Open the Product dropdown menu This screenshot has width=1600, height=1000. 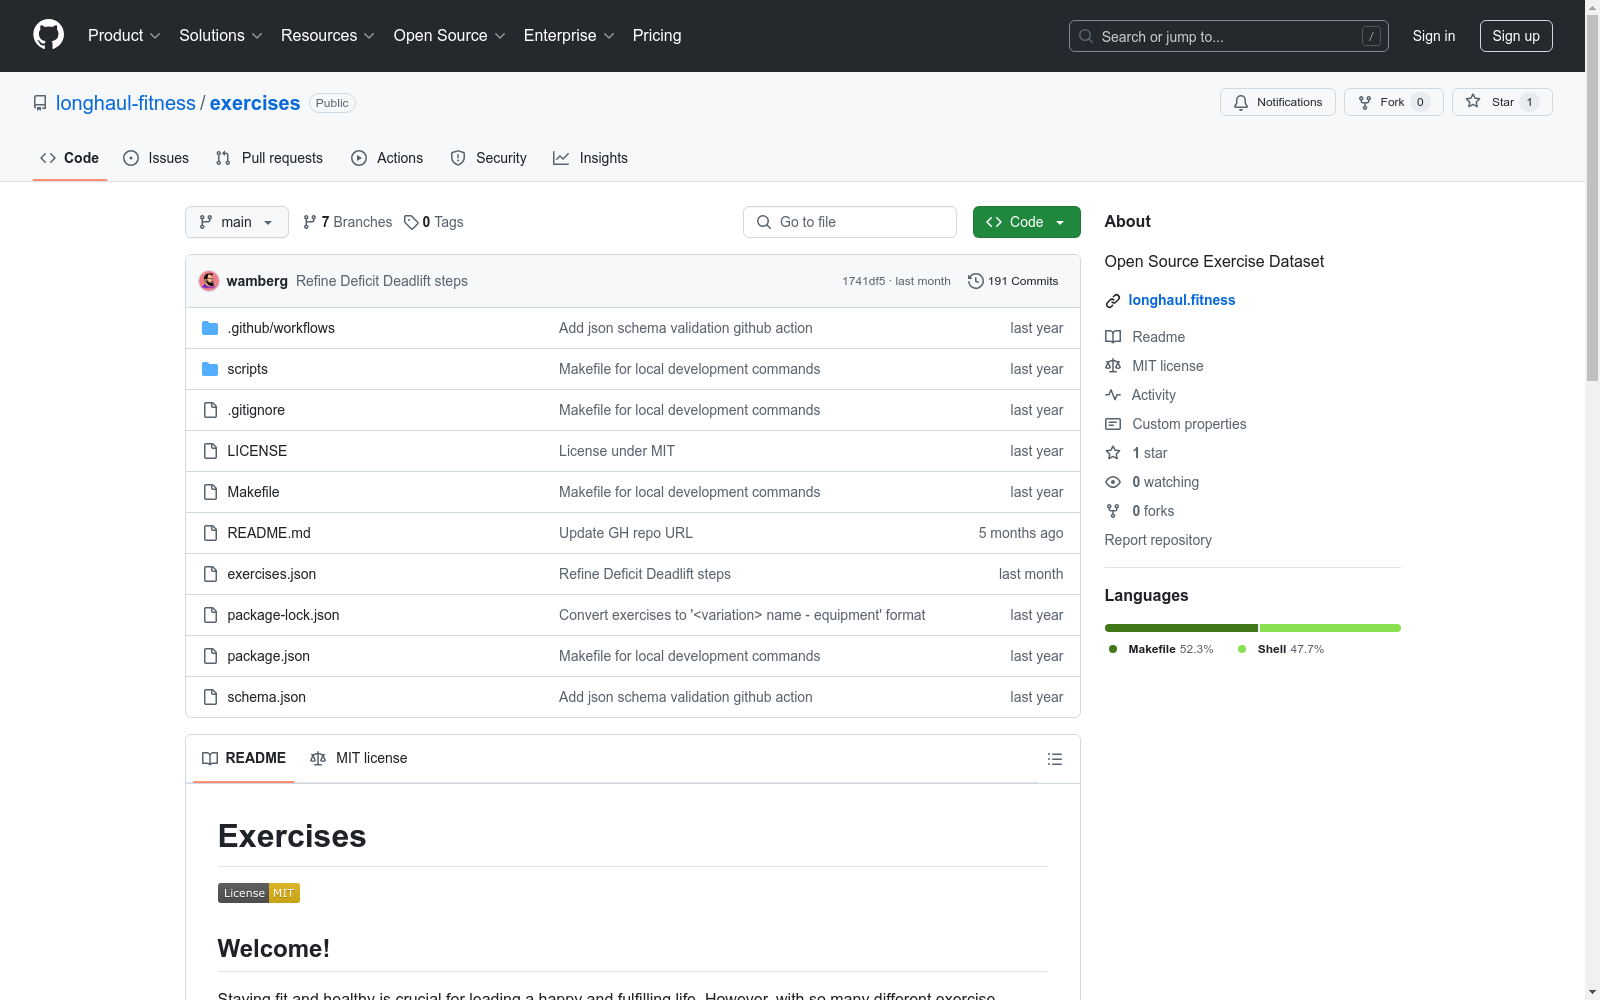coord(124,35)
